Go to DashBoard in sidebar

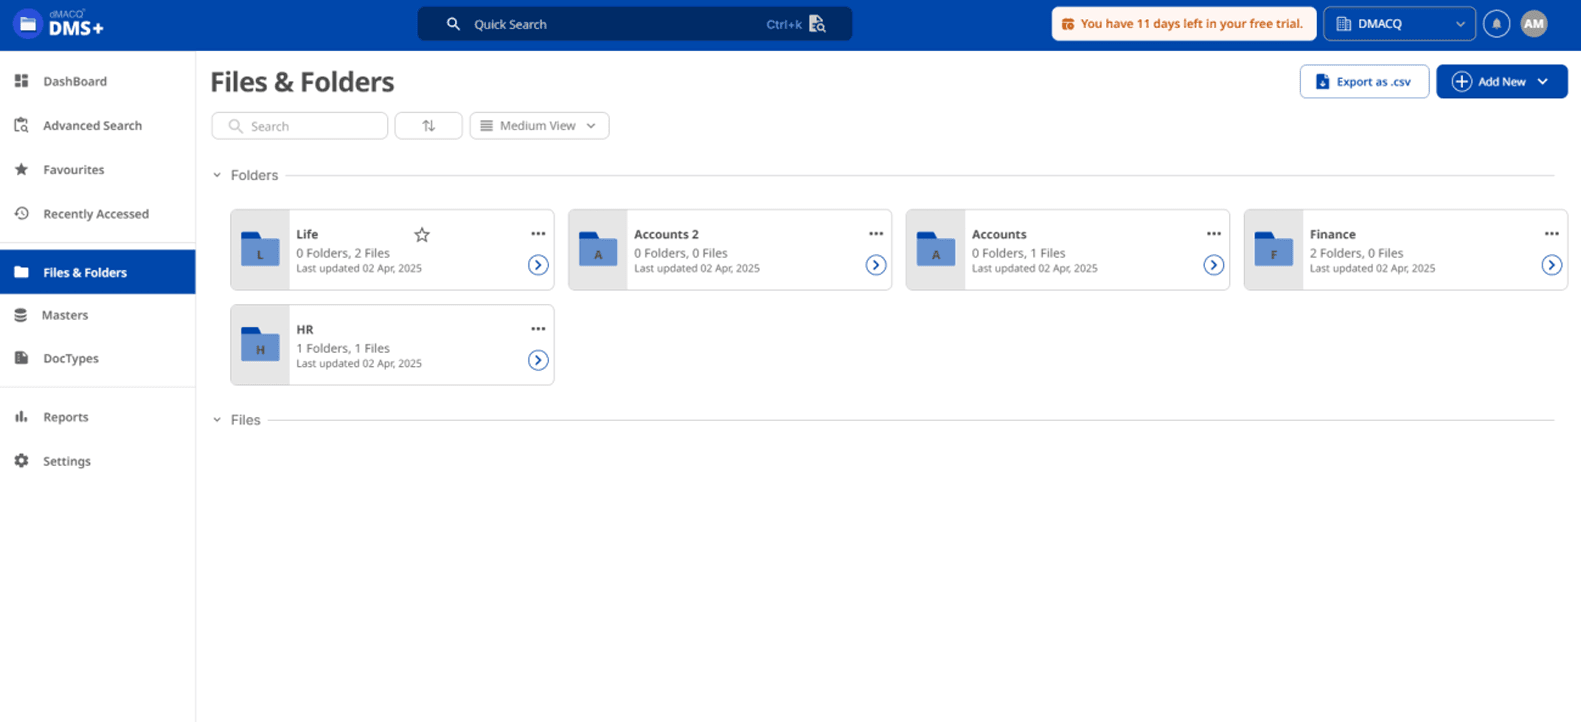(x=98, y=81)
